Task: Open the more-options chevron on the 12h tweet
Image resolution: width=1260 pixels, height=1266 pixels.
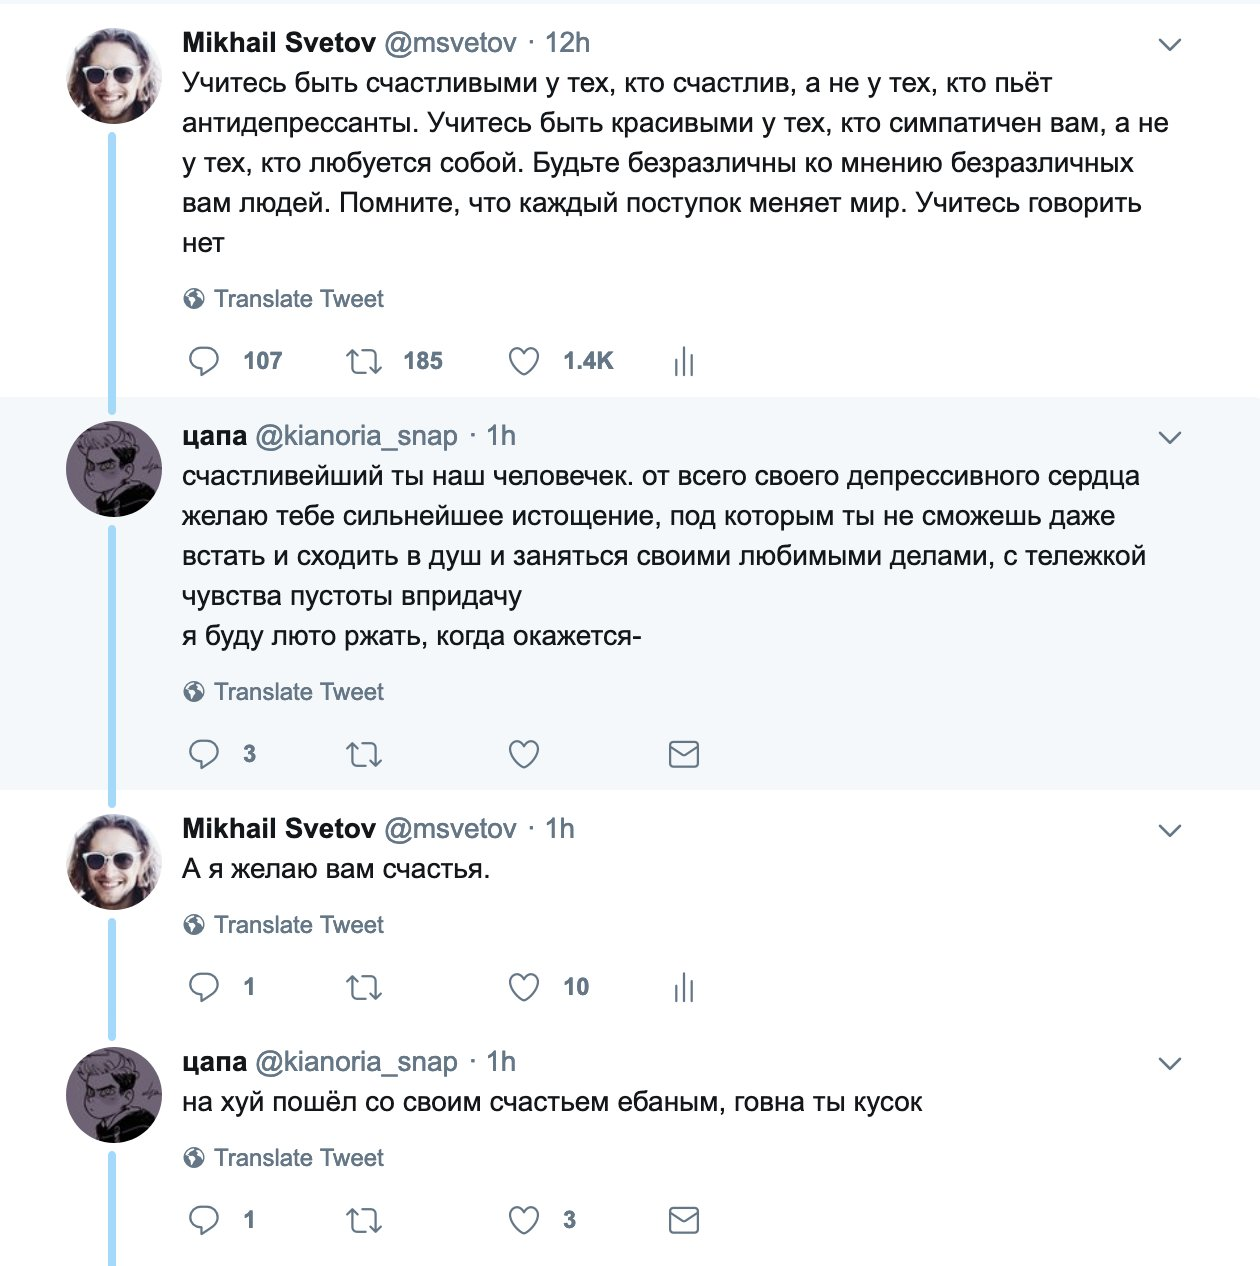Action: [1169, 44]
